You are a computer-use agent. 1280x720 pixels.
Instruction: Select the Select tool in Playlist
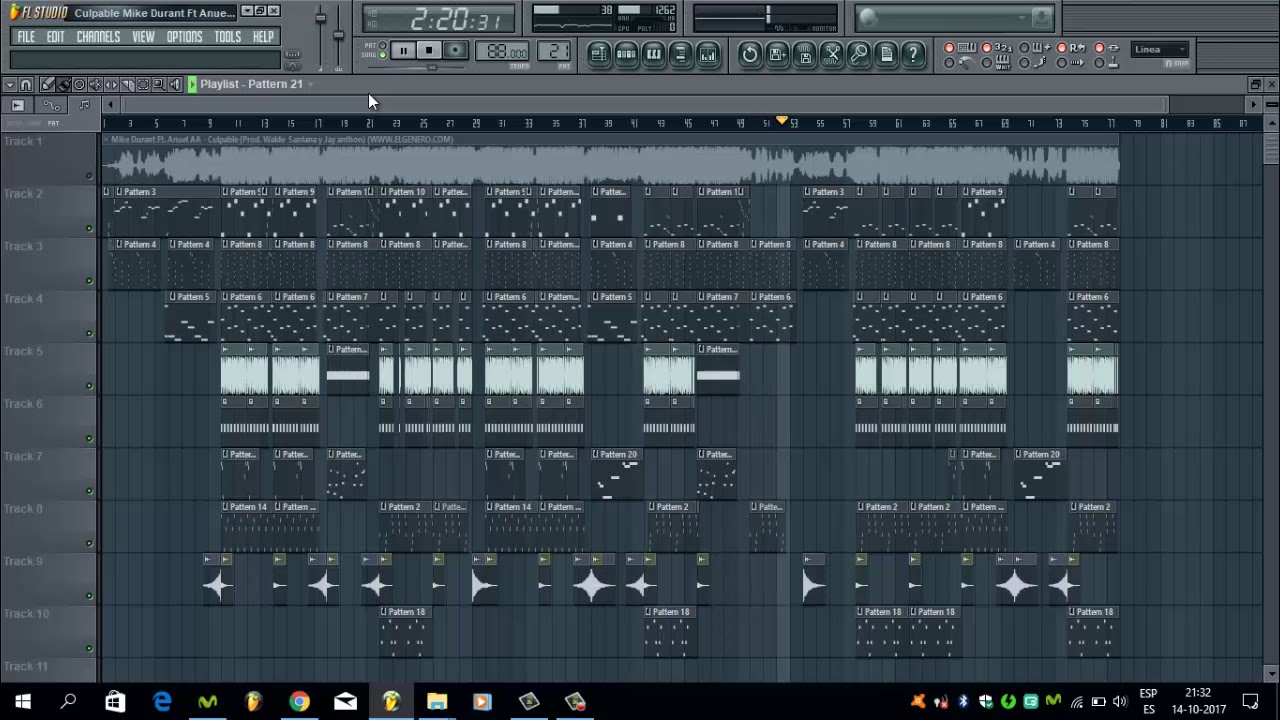click(x=143, y=85)
